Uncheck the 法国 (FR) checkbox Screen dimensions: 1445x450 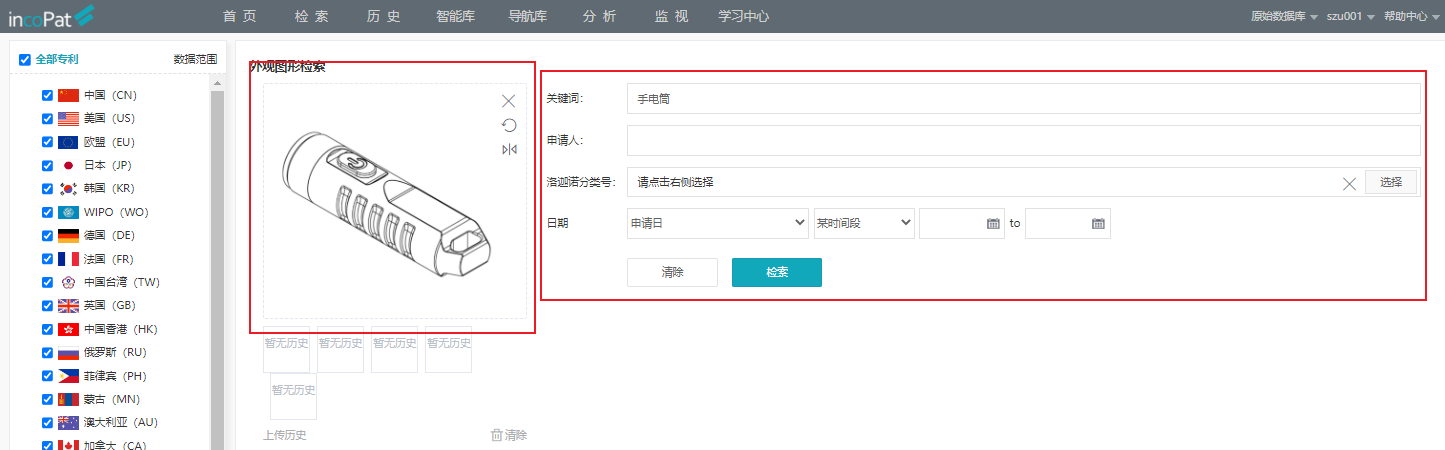[x=47, y=259]
